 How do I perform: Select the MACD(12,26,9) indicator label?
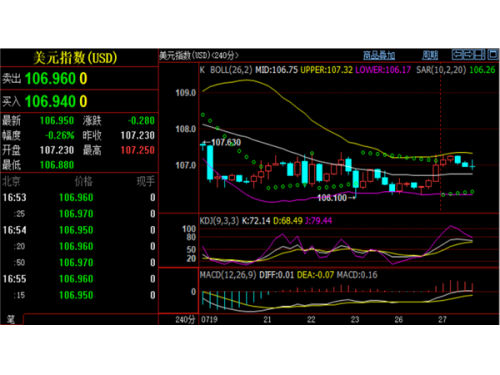click(x=228, y=275)
